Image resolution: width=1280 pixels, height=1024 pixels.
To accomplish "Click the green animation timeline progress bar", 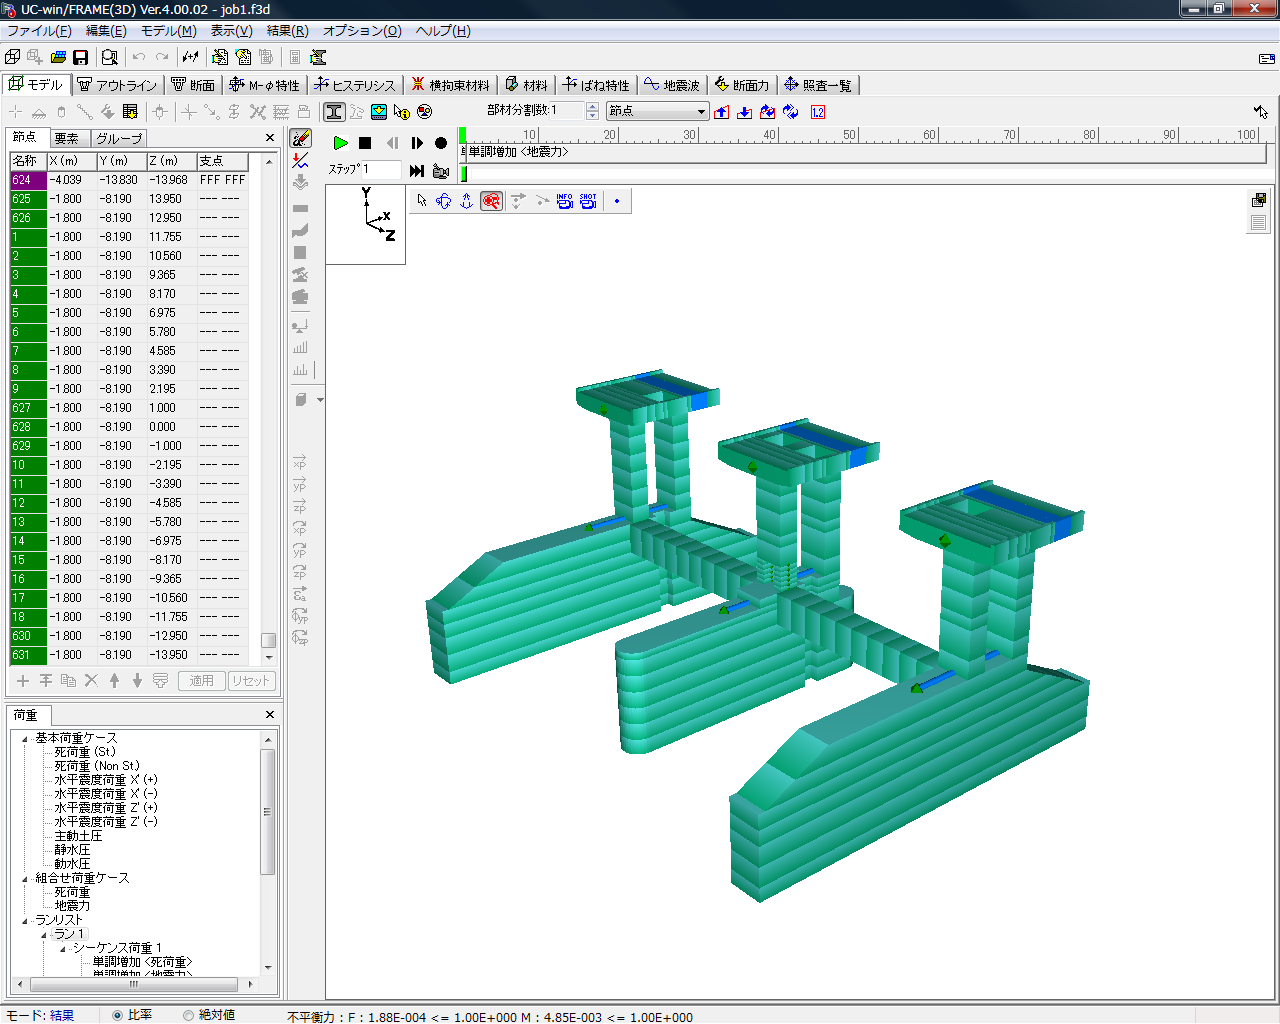I will click(x=463, y=174).
